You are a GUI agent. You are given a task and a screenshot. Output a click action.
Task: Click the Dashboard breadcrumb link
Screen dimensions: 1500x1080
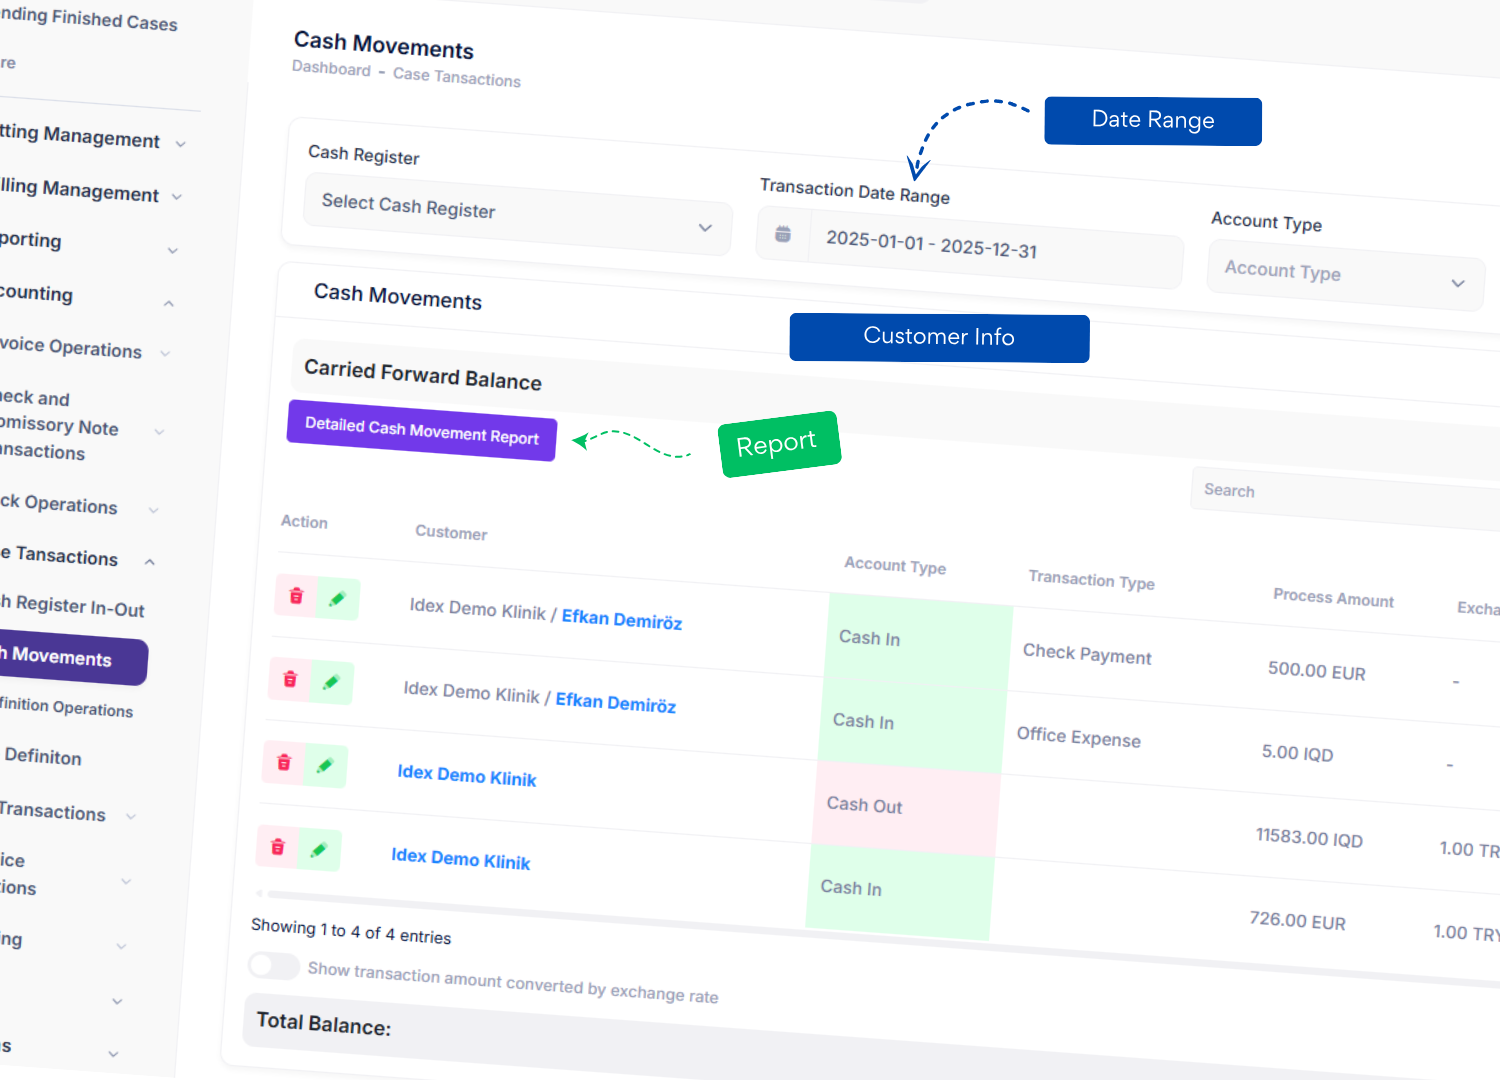pyautogui.click(x=331, y=68)
